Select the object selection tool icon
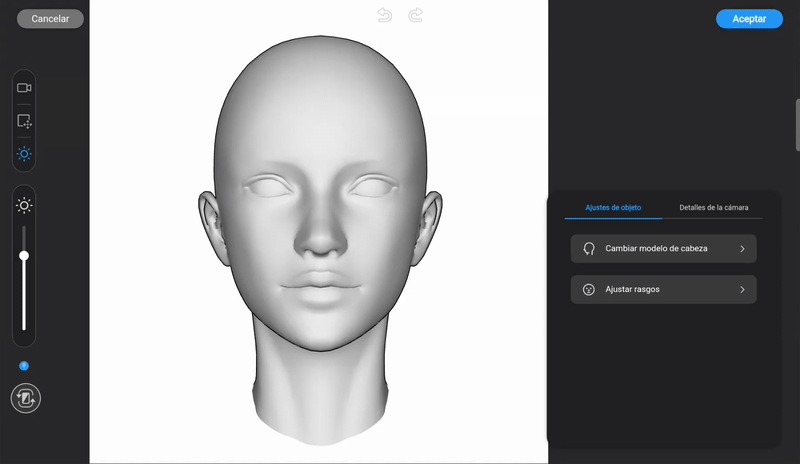Viewport: 800px width, 464px height. [x=24, y=121]
